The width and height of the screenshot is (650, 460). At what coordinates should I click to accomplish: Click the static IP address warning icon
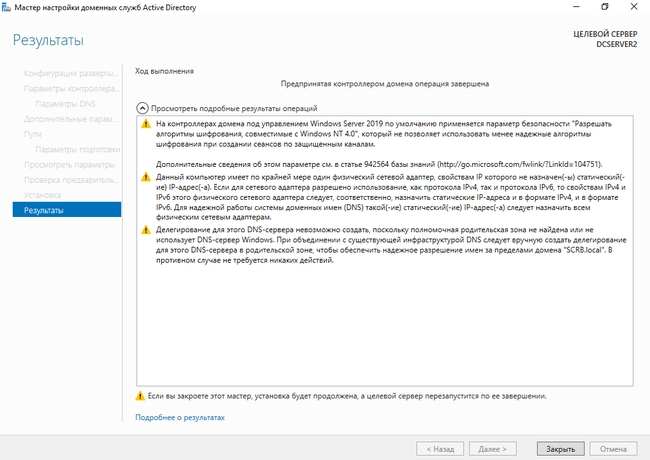point(147,177)
